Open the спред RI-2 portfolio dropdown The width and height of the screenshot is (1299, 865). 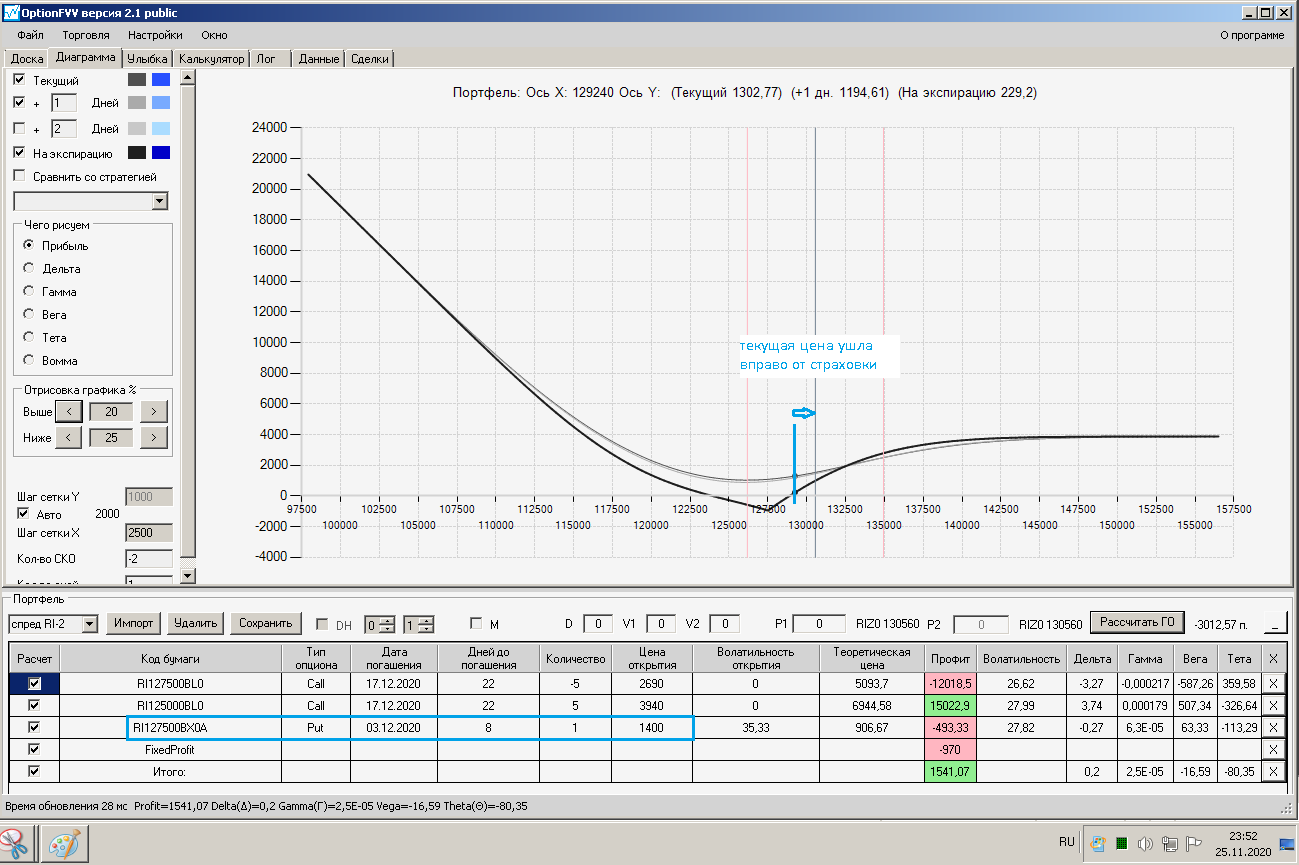pyautogui.click(x=89, y=624)
